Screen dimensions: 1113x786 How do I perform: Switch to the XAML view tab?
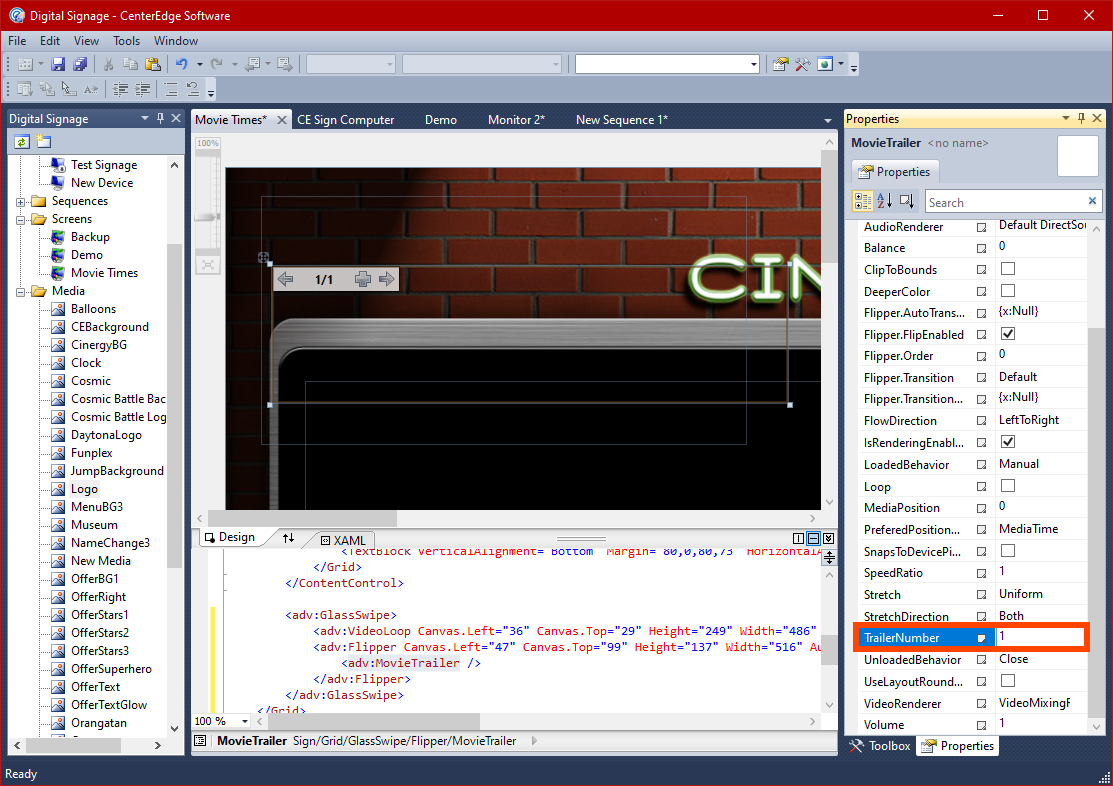344,540
